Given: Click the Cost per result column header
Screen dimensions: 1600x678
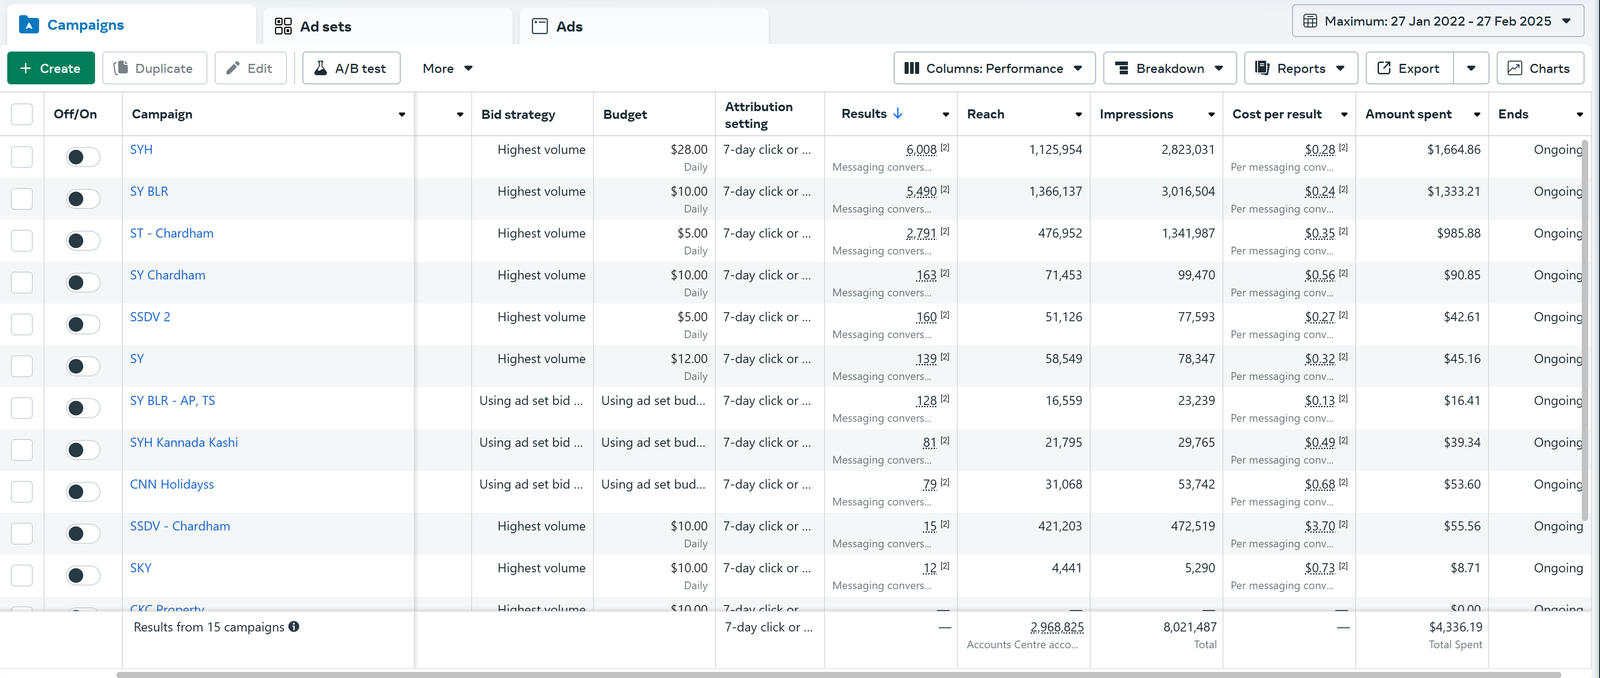Looking at the screenshot, I should [1277, 114].
